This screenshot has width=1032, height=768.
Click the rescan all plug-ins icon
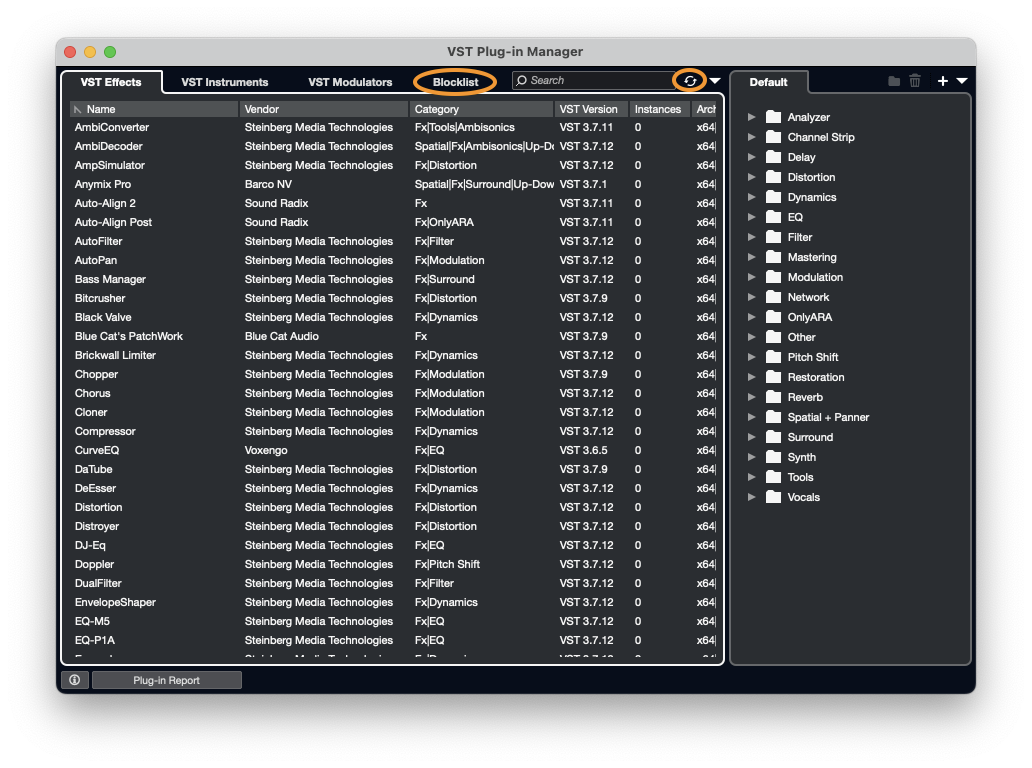pyautogui.click(x=689, y=80)
